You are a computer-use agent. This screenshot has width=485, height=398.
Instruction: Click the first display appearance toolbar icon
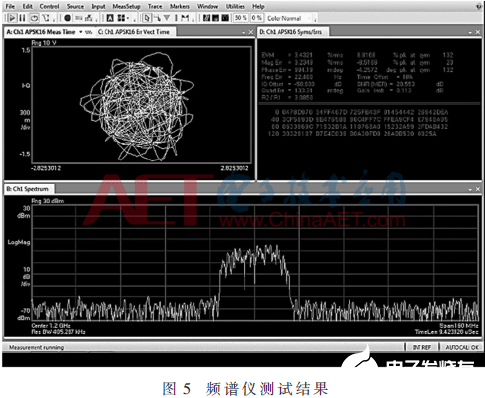click(x=206, y=18)
